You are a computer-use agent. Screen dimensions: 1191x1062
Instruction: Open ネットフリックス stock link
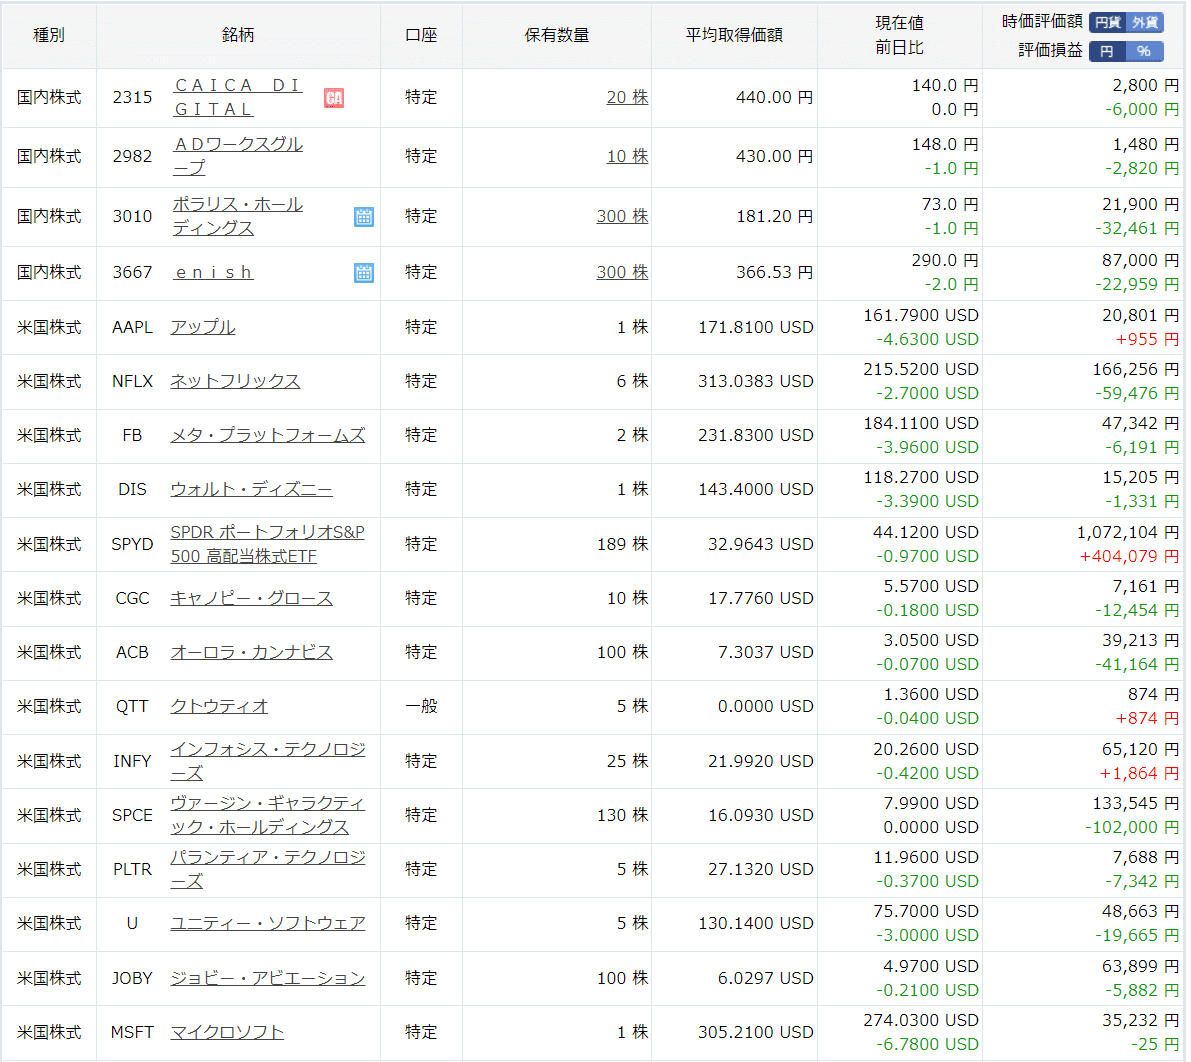235,381
